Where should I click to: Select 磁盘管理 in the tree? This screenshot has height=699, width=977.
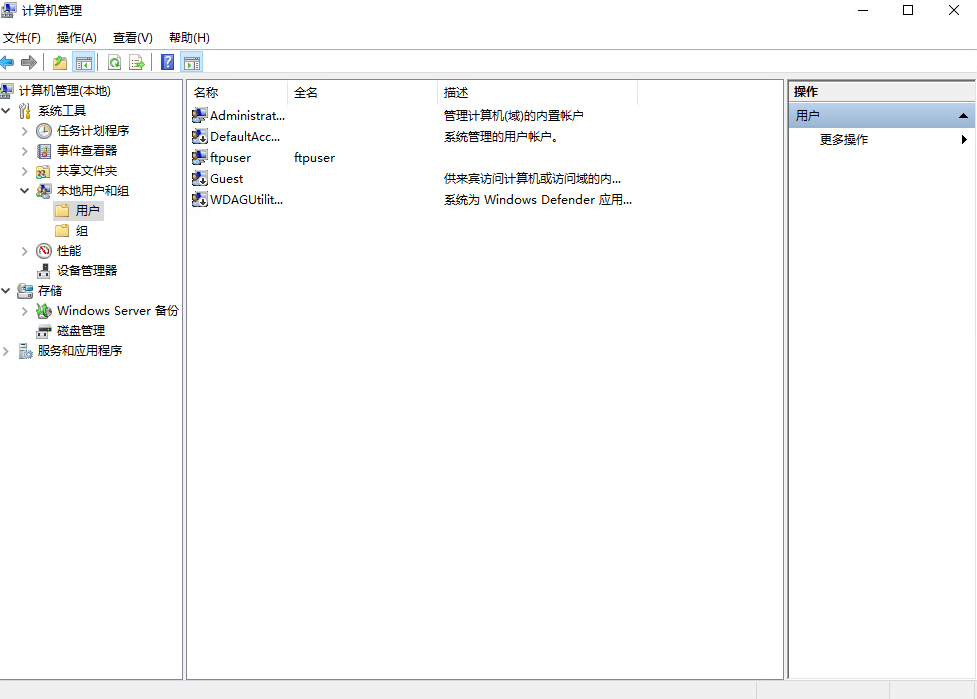(80, 331)
